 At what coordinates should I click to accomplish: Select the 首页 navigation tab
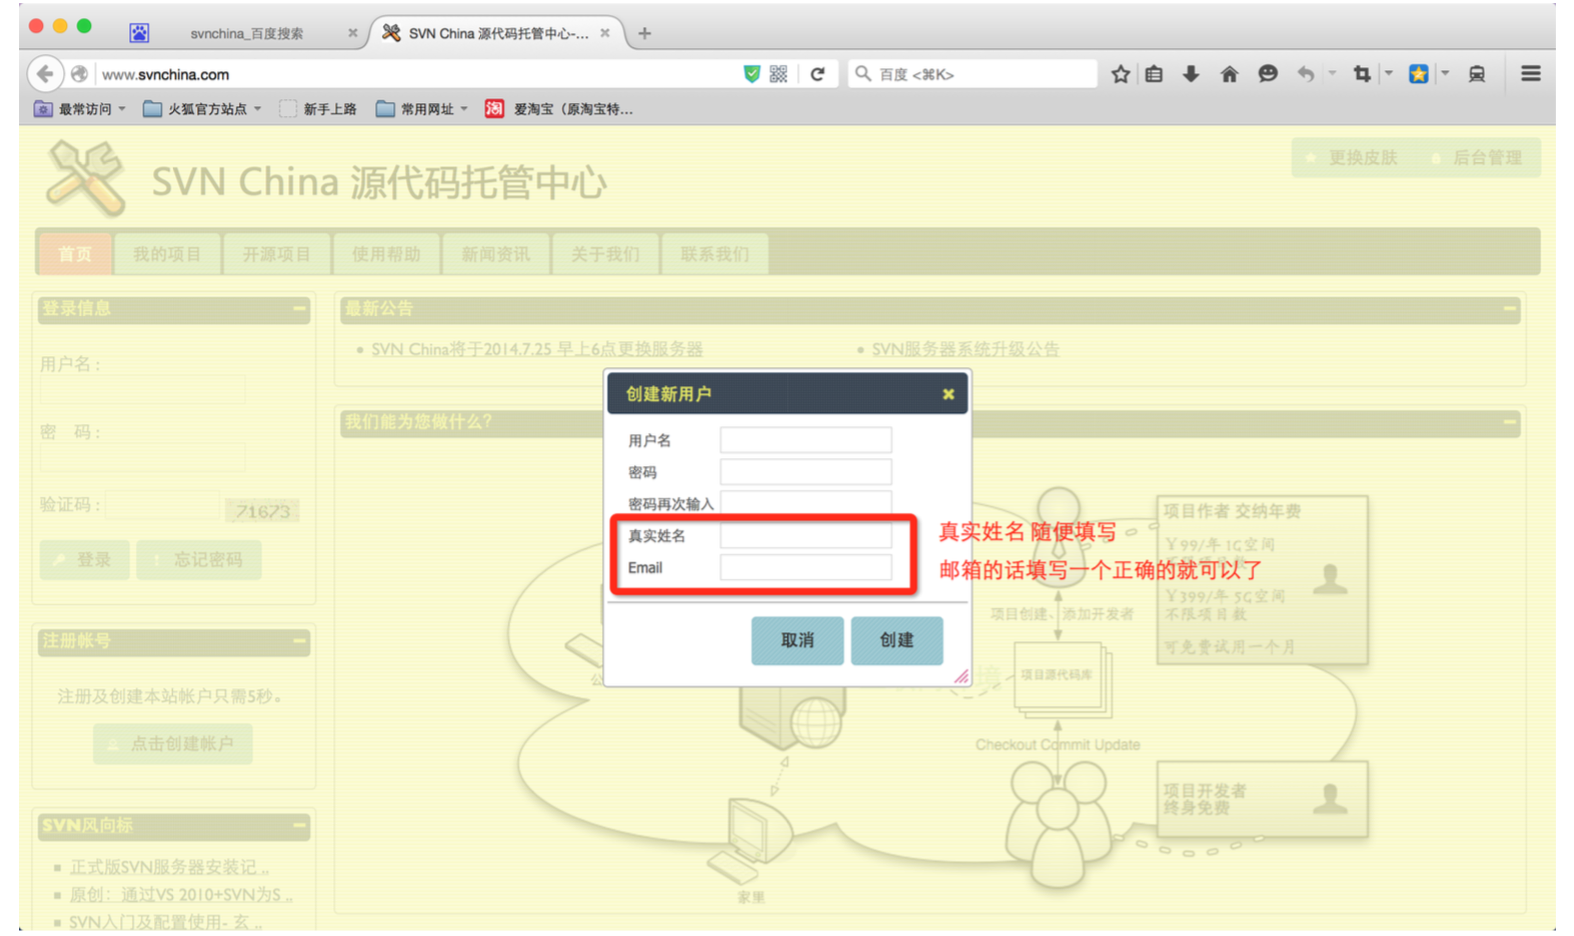tap(75, 254)
